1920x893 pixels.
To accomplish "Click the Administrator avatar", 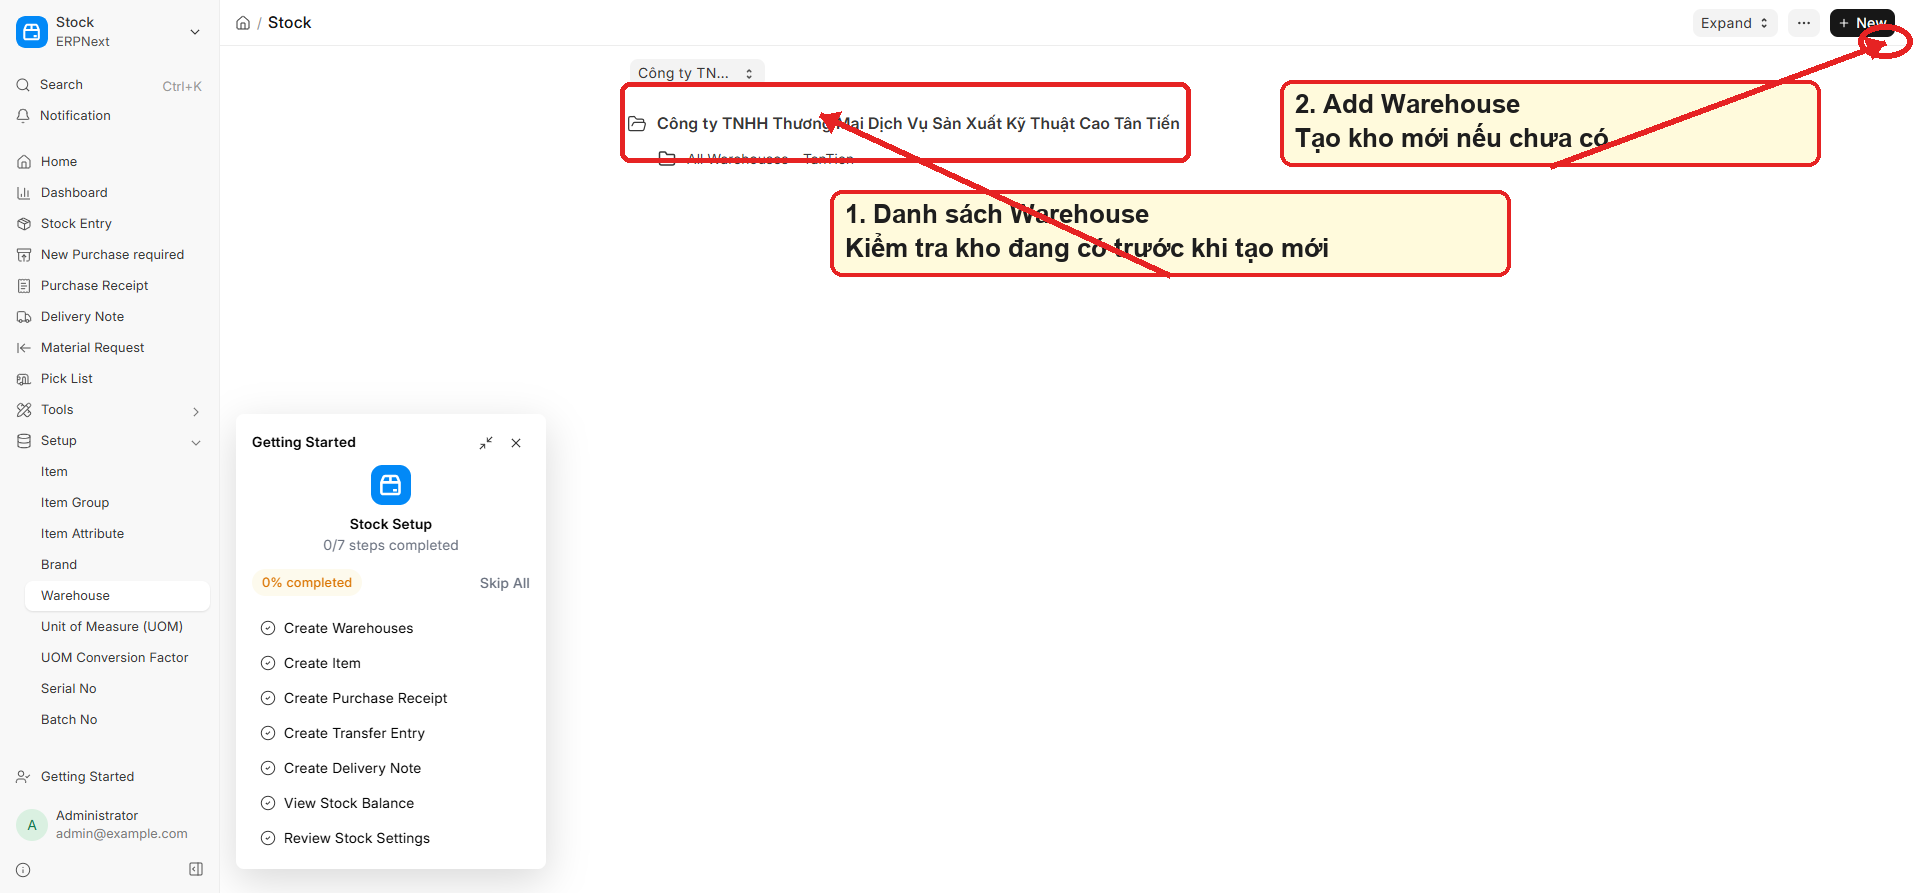I will (x=32, y=825).
